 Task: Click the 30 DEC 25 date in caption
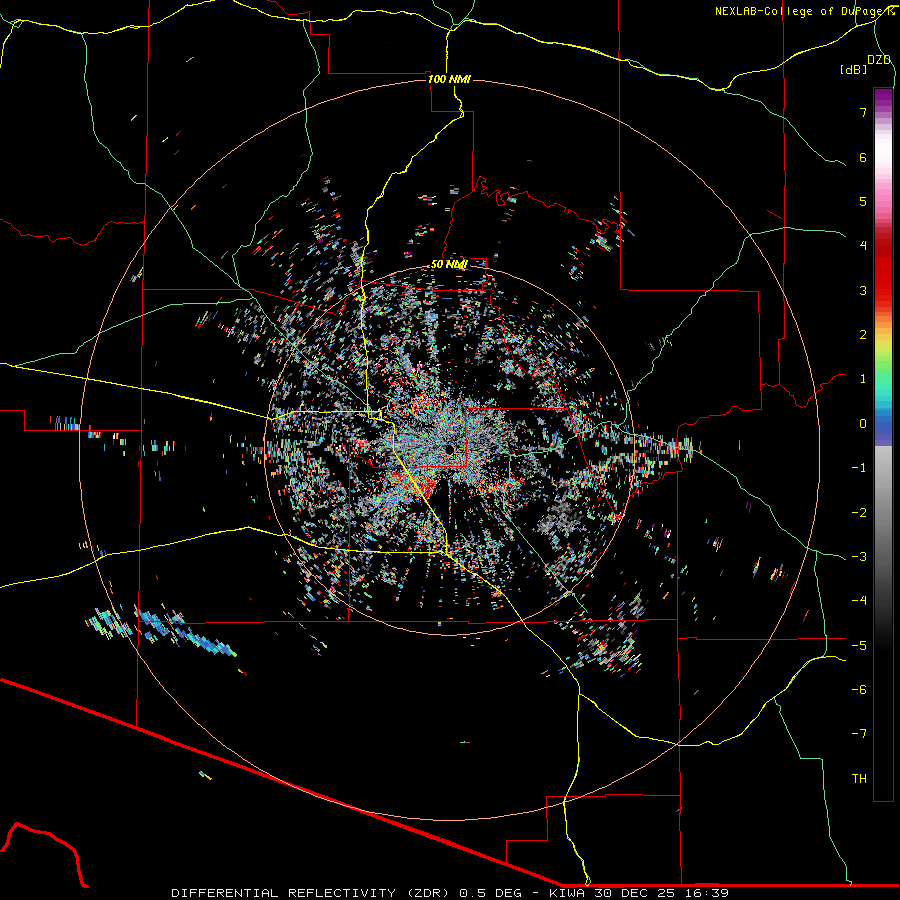(638, 893)
